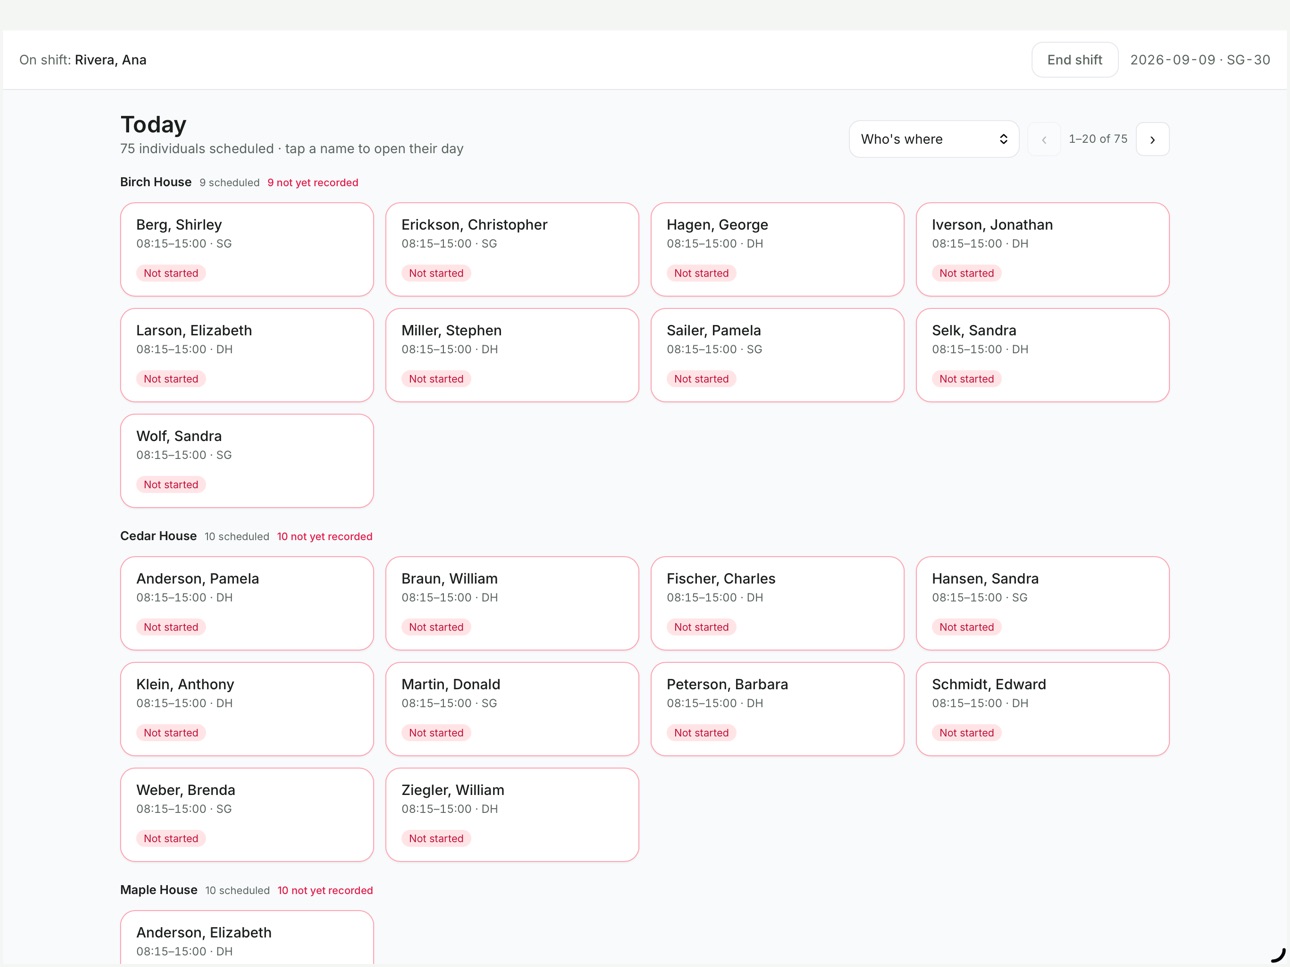This screenshot has width=1290, height=967.
Task: Click Birch House '9 scheduled' count
Action: tap(229, 183)
